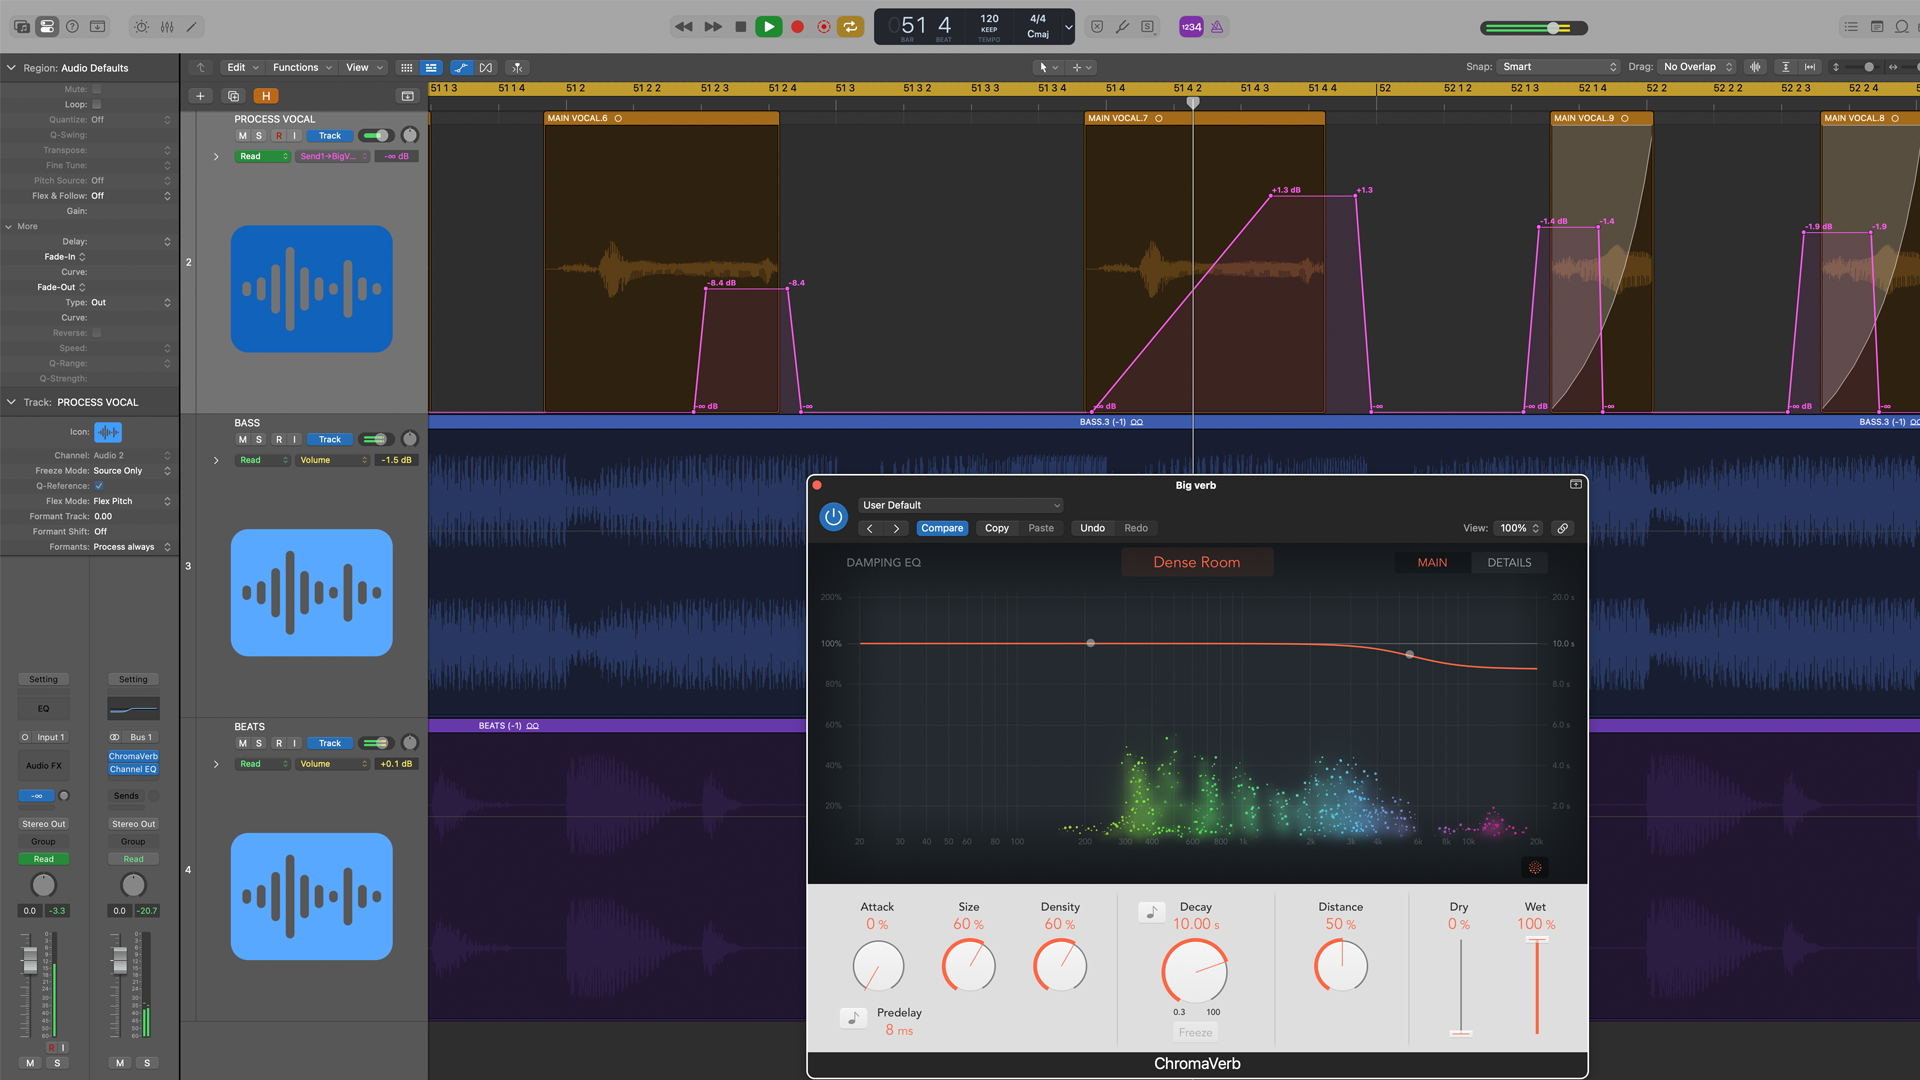Open Quick Help question mark icon
1920x1080 pixels.
pyautogui.click(x=72, y=27)
